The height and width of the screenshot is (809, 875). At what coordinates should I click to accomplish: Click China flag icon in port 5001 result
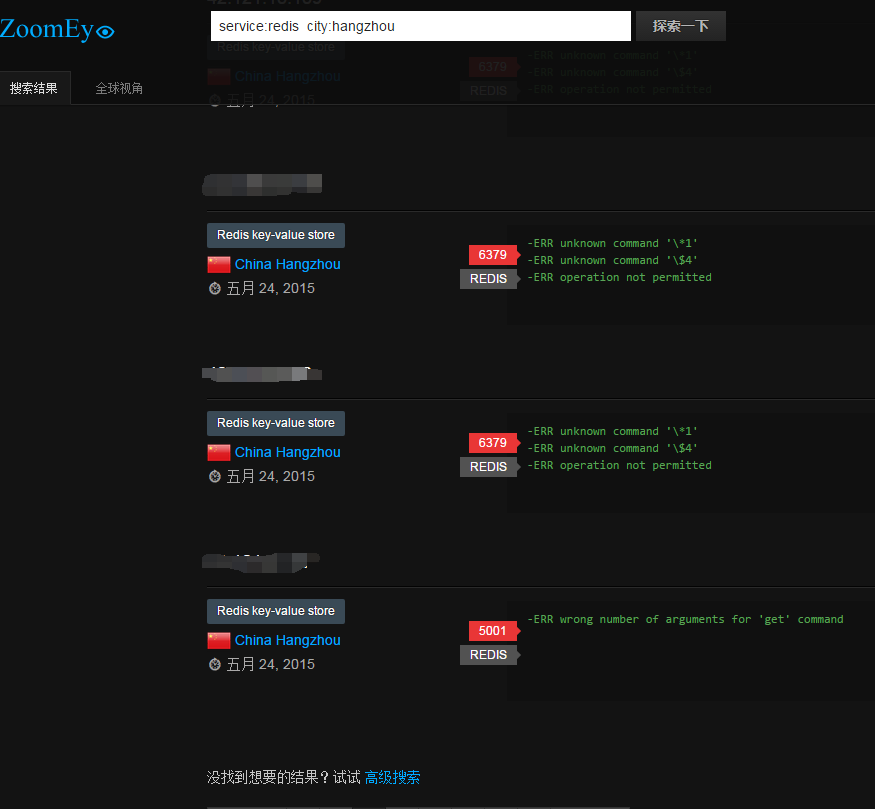218,641
